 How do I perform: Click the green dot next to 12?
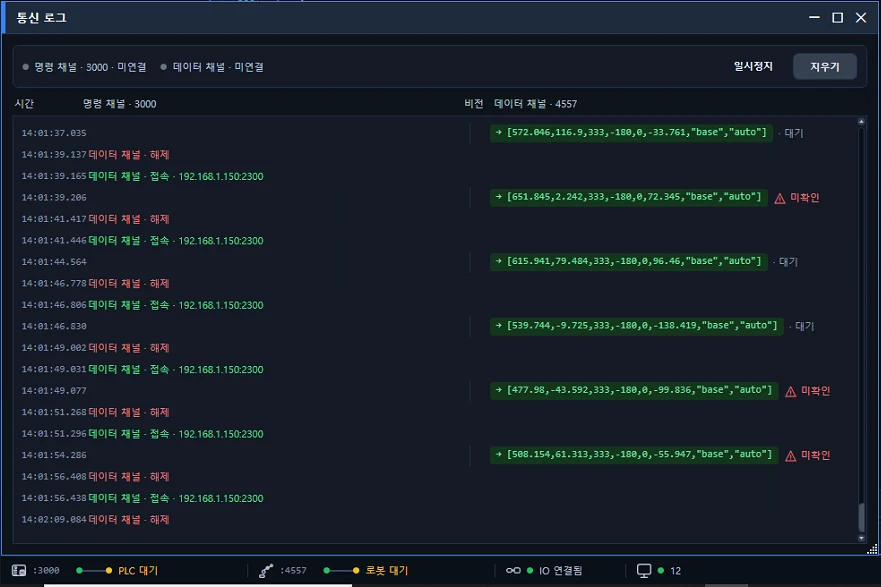click(661, 571)
